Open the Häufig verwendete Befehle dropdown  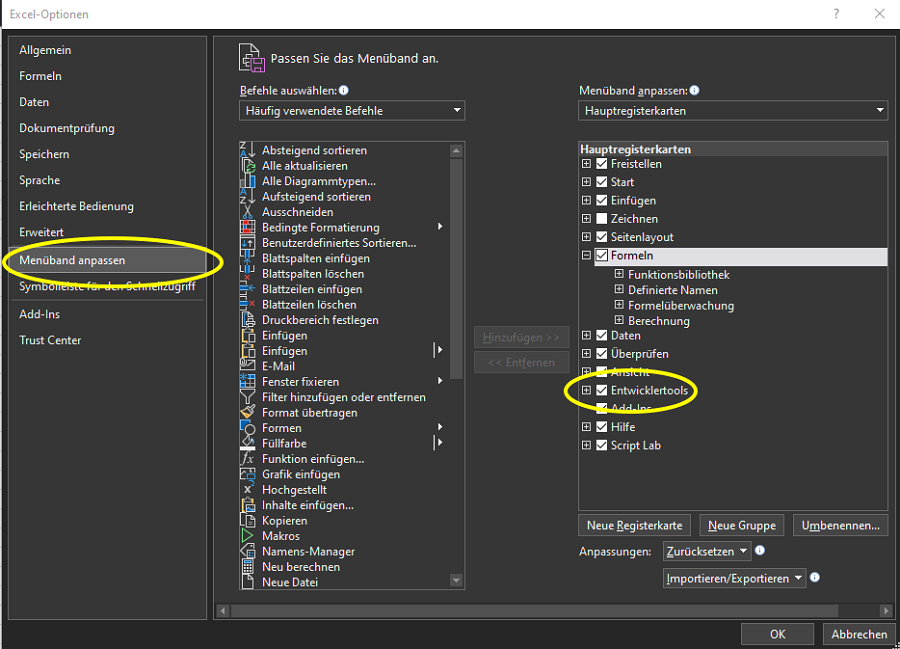[x=352, y=111]
